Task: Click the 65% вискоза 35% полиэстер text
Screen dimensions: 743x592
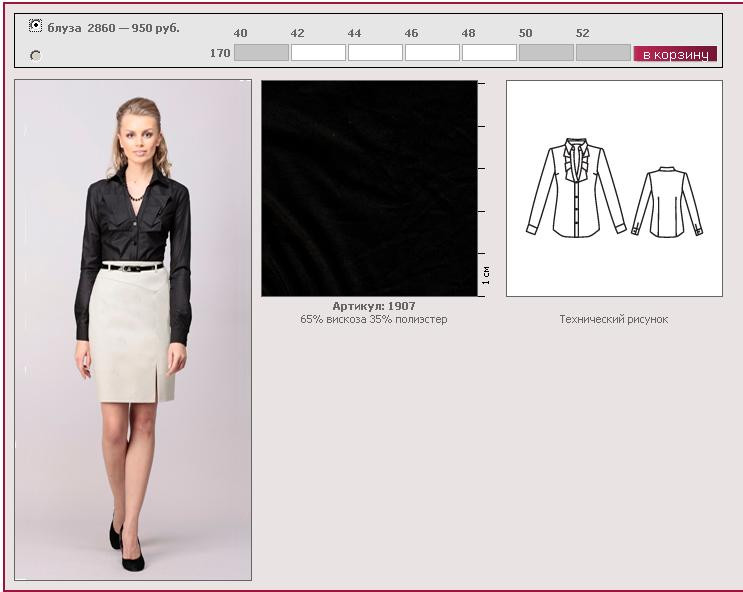Action: coord(373,320)
